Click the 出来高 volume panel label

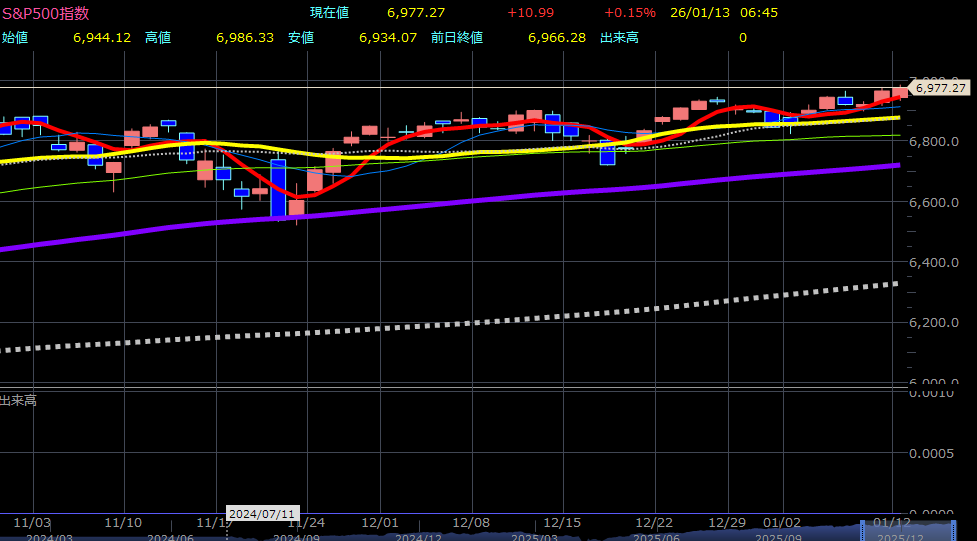point(18,400)
